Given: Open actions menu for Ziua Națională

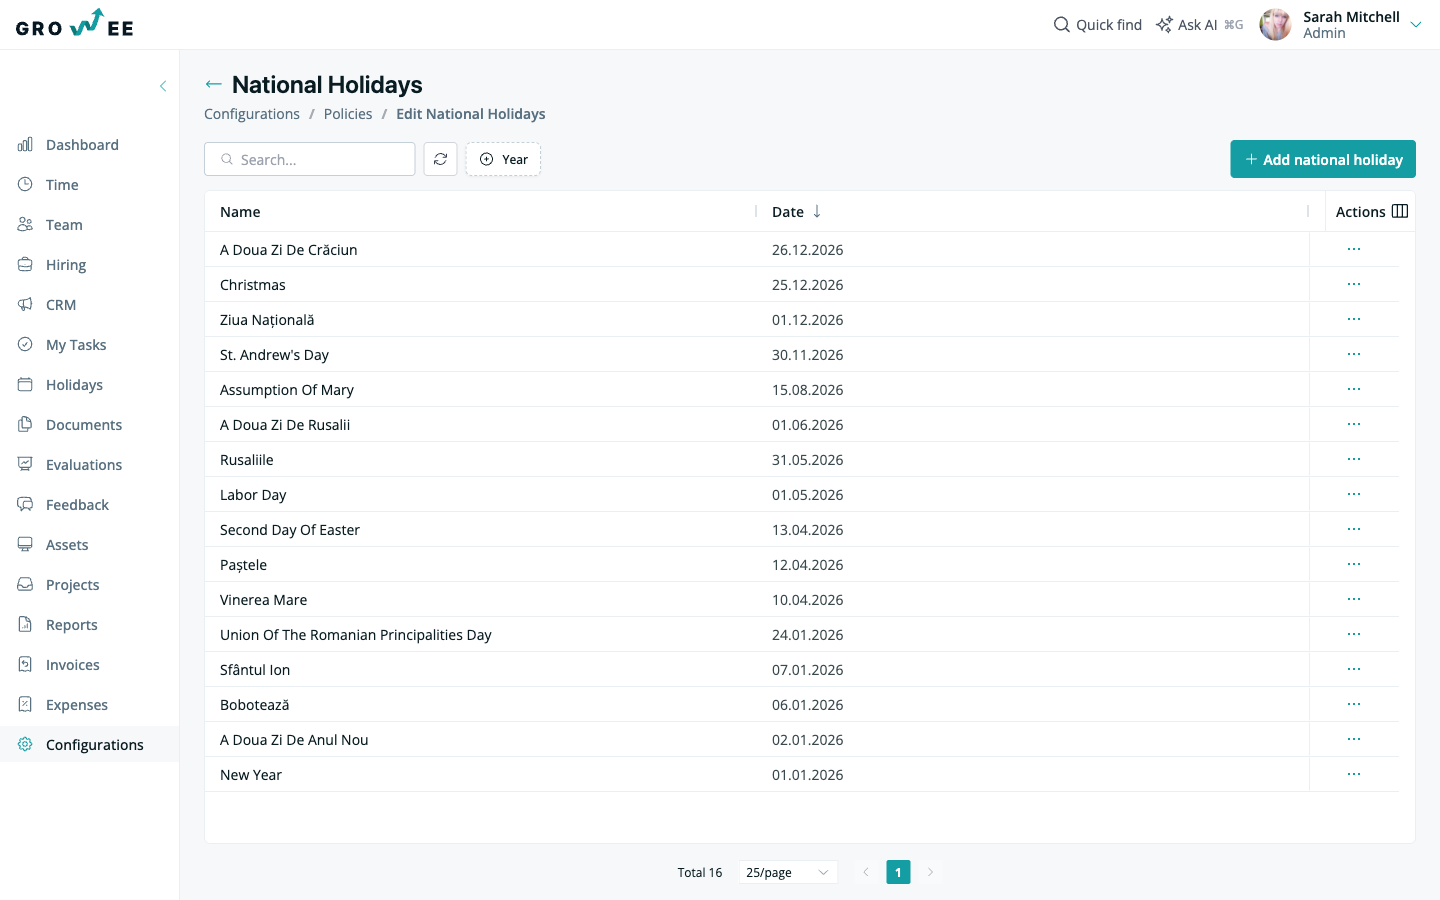Looking at the screenshot, I should 1354,319.
